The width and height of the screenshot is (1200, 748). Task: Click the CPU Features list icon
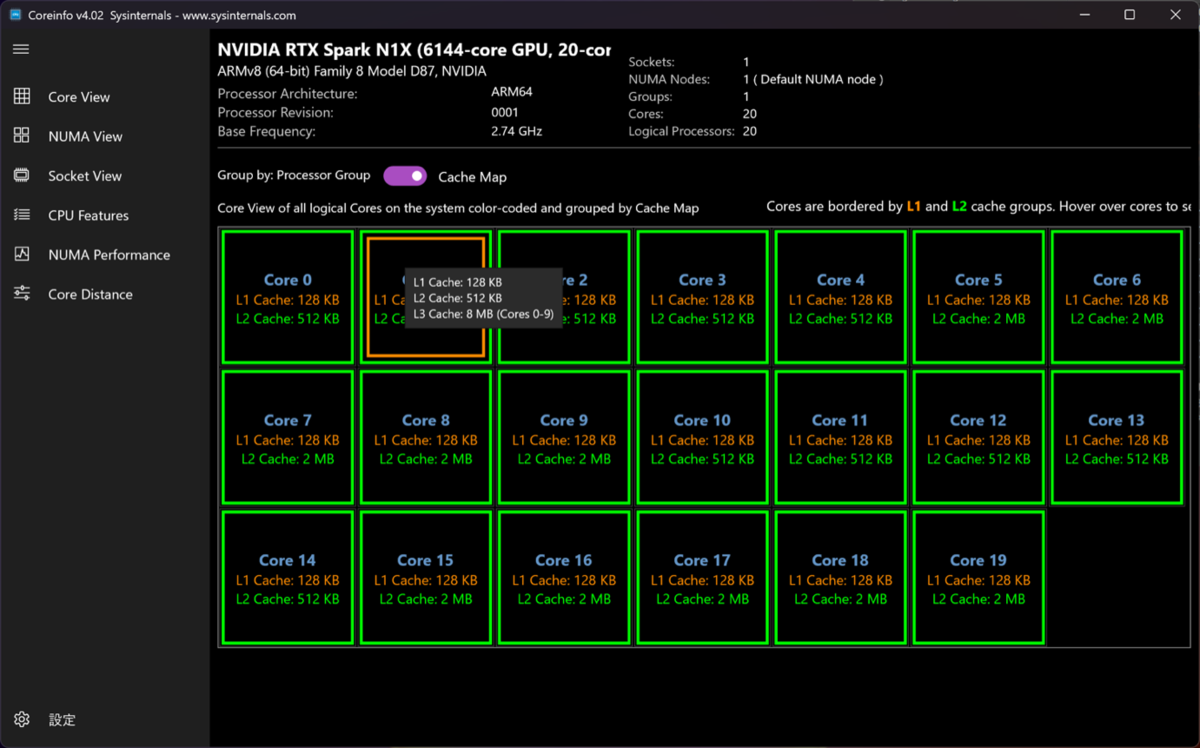point(21,215)
